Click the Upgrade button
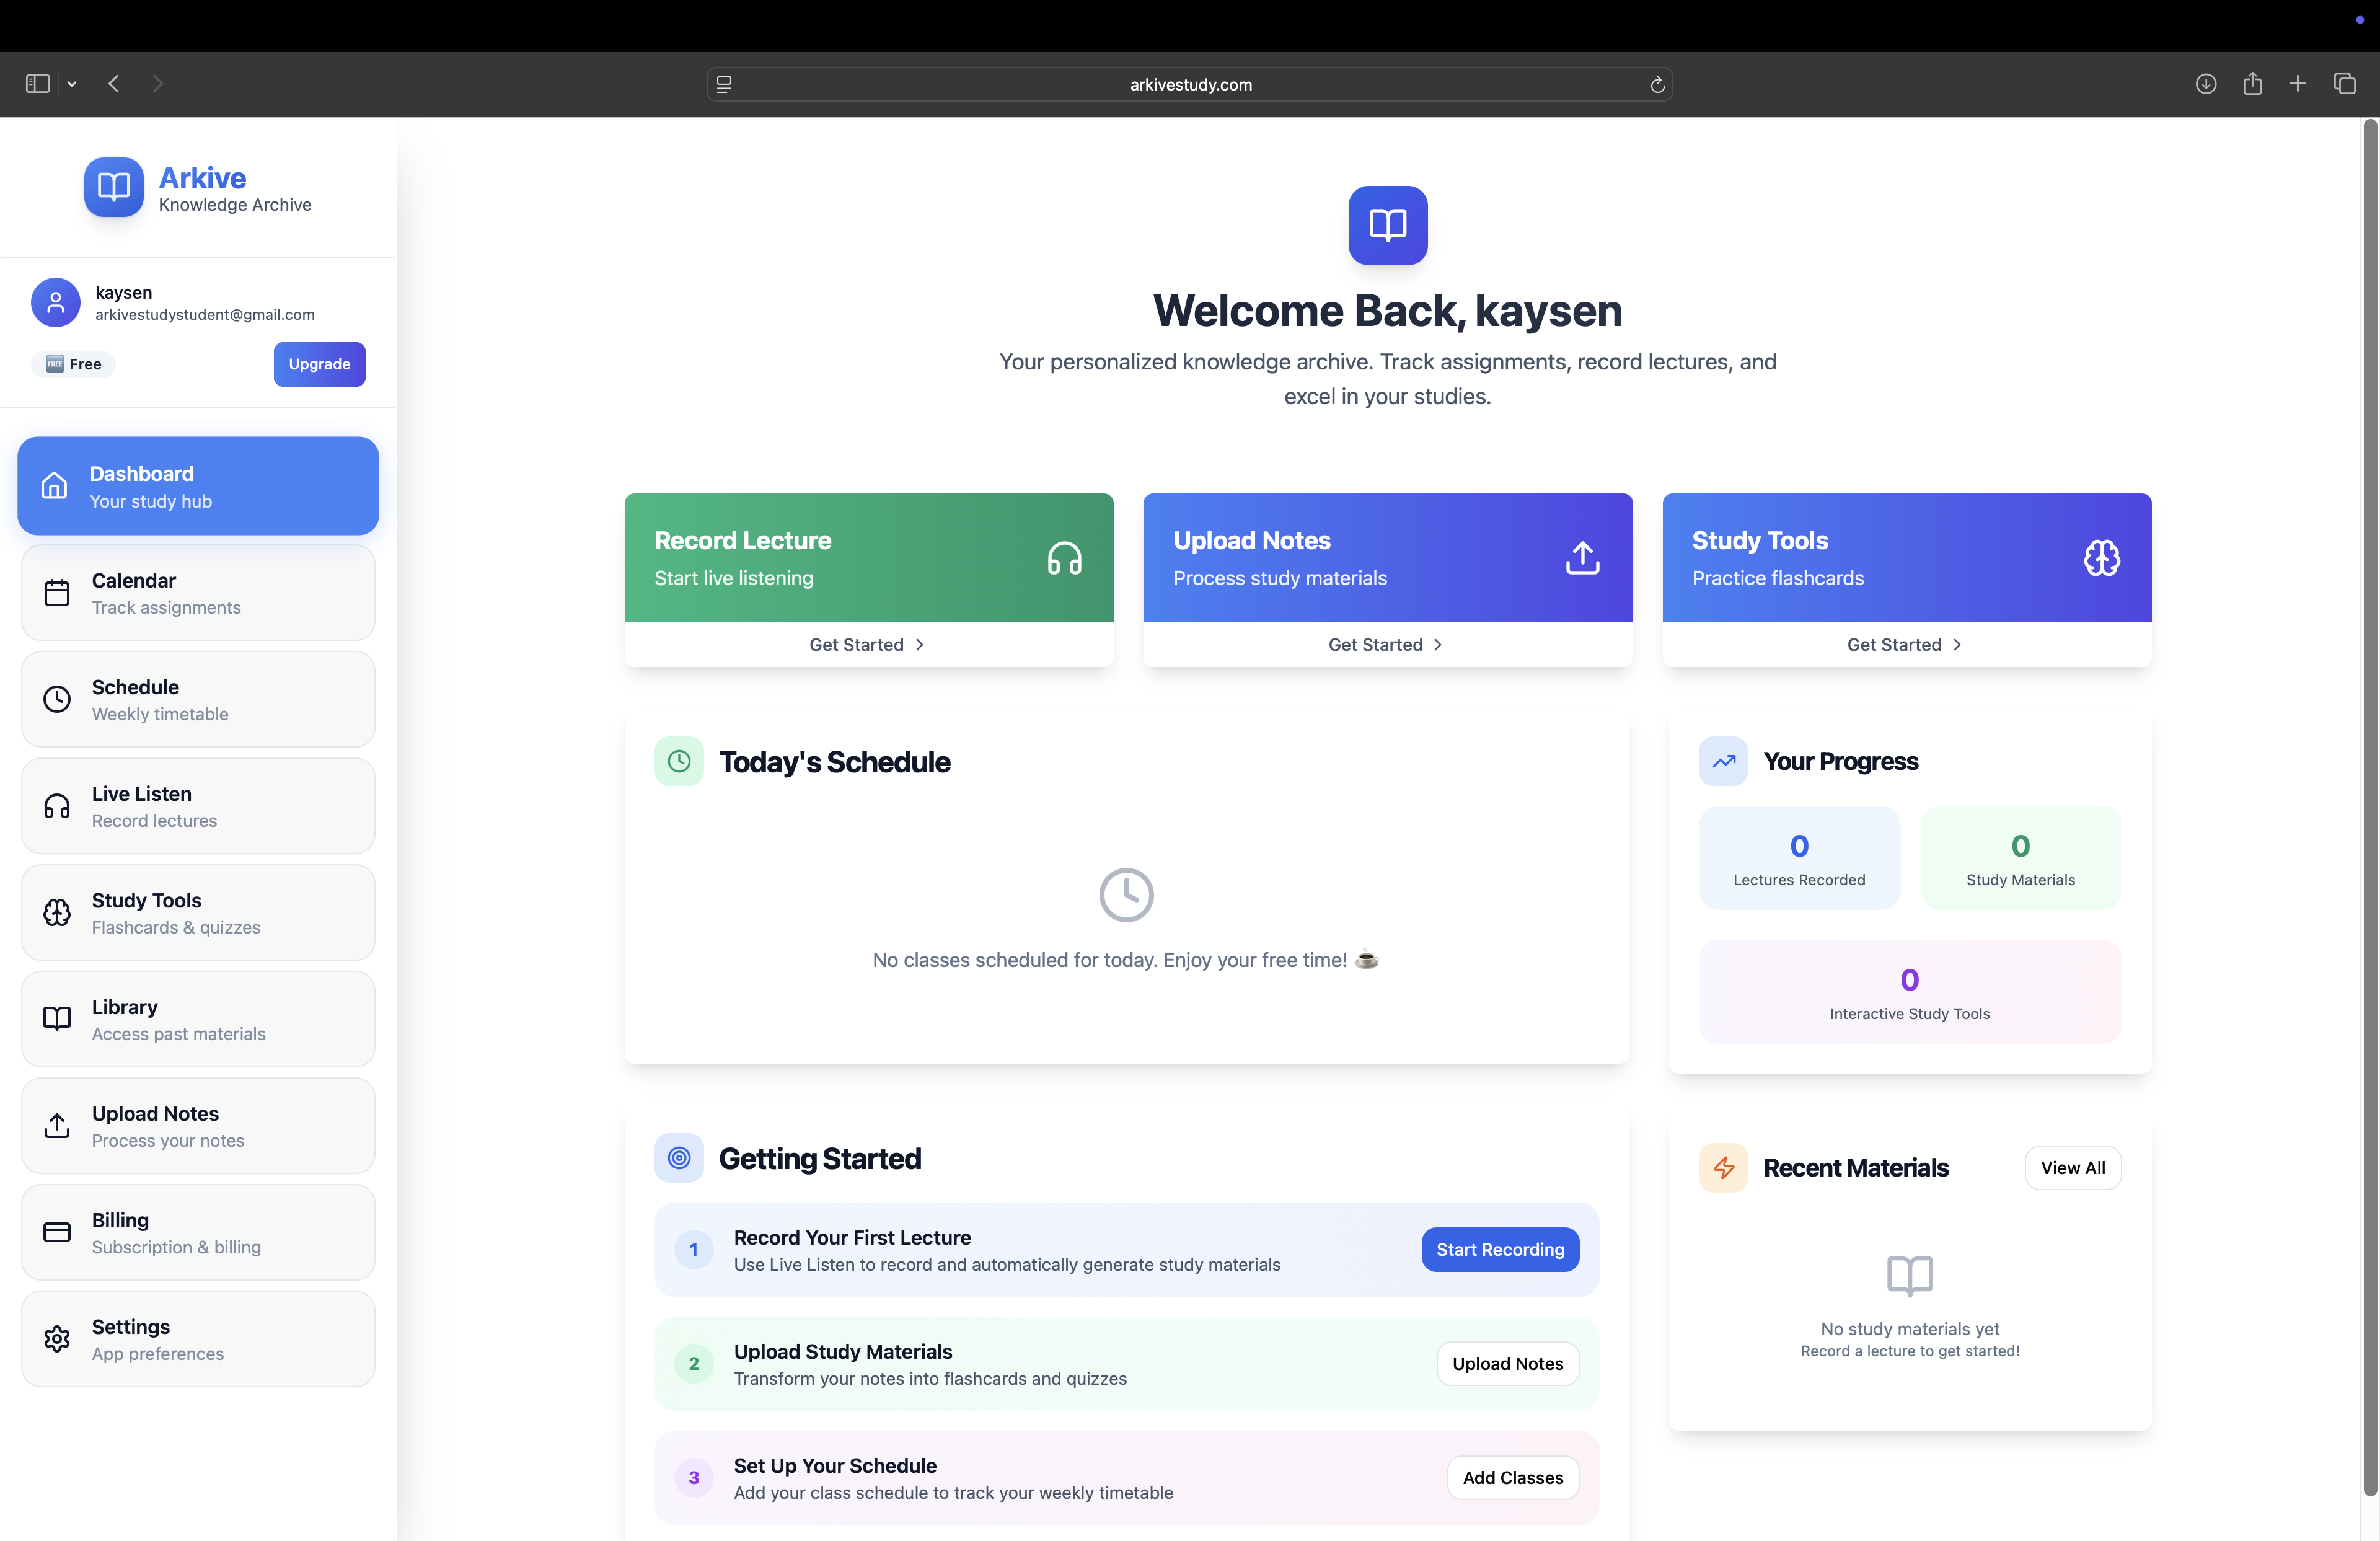The image size is (2380, 1541). (x=319, y=364)
